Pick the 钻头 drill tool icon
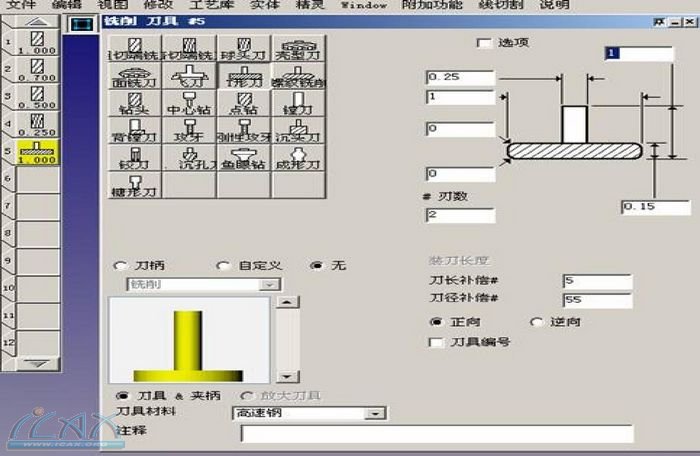 (x=134, y=103)
